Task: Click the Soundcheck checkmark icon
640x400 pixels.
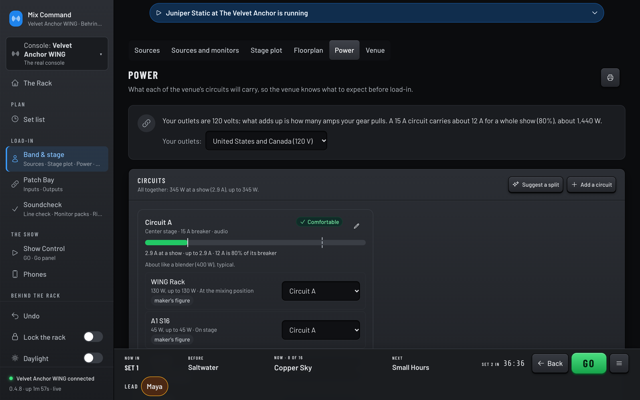Action: pos(15,209)
